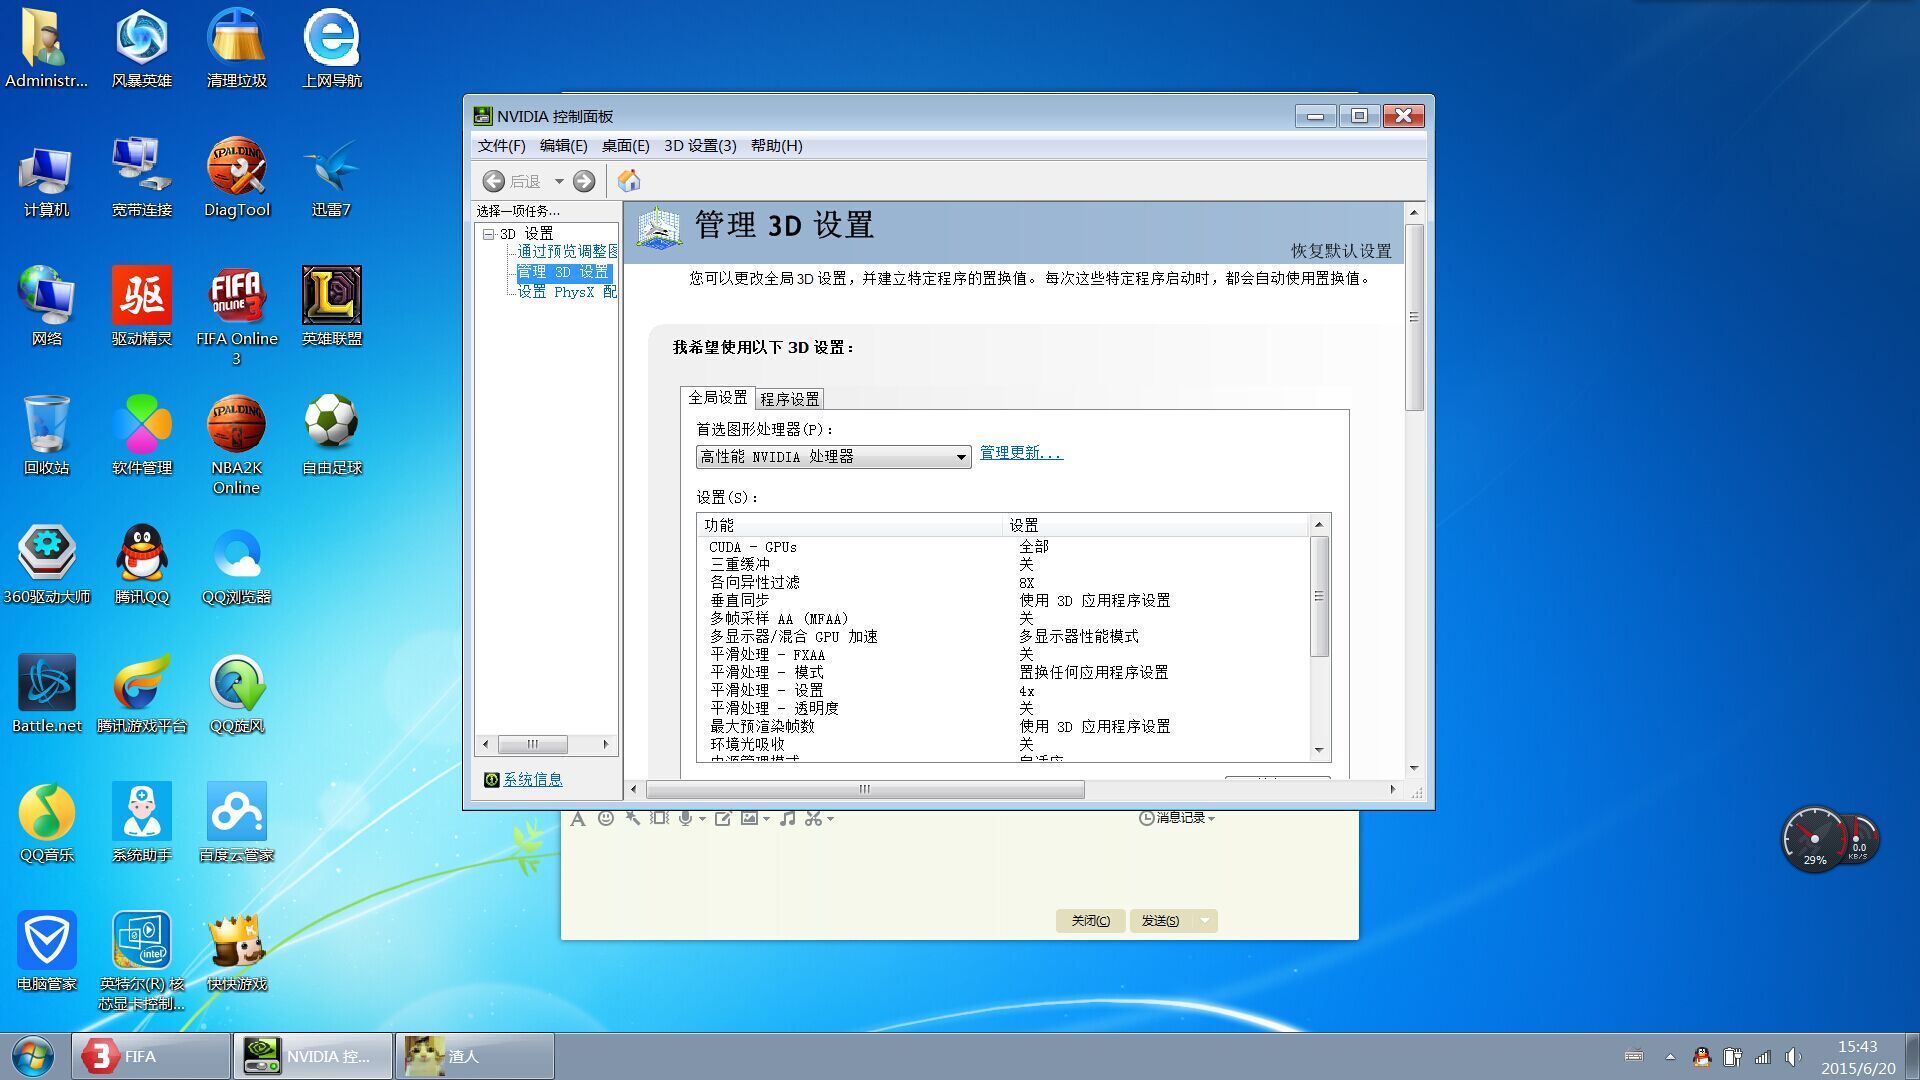Click voice message microphone in QQ chat
Viewport: 1920px width, 1080px height.
pyautogui.click(x=685, y=818)
